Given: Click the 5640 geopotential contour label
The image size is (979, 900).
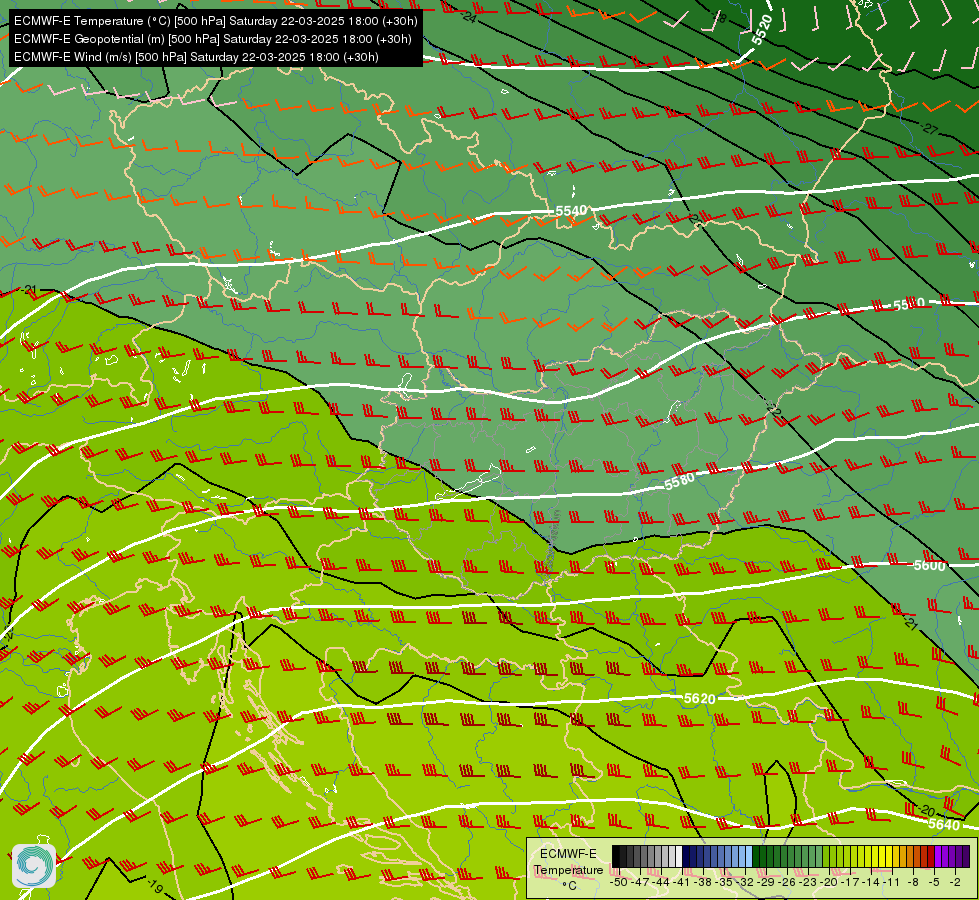Looking at the screenshot, I should point(943,824).
